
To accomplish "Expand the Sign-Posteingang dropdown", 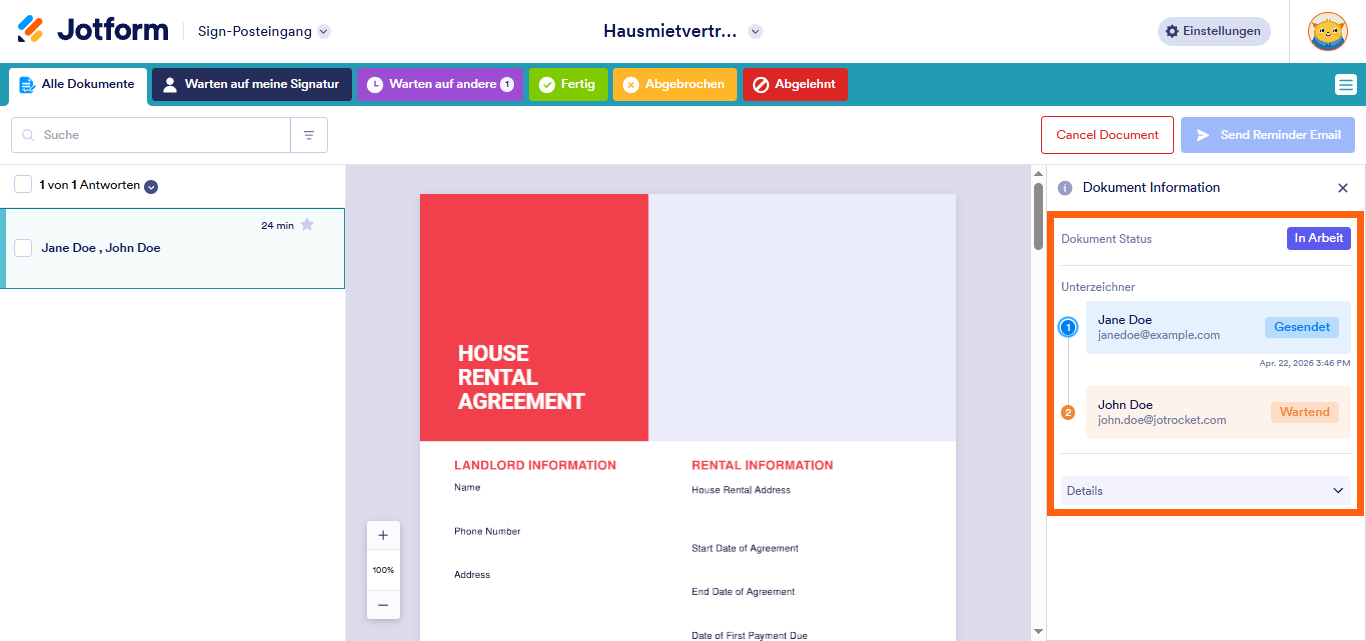I will [323, 32].
